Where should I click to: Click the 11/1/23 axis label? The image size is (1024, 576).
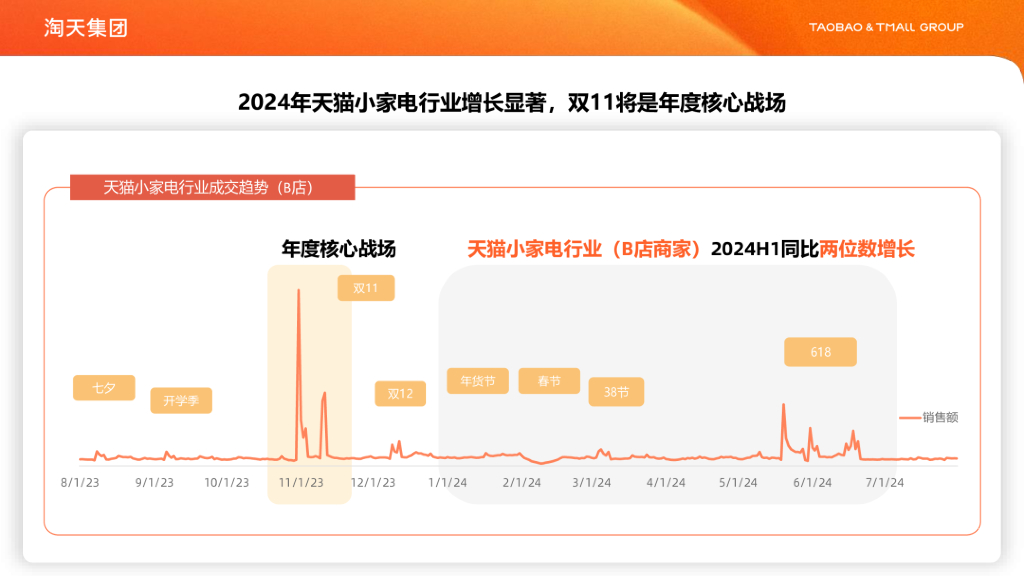[301, 483]
